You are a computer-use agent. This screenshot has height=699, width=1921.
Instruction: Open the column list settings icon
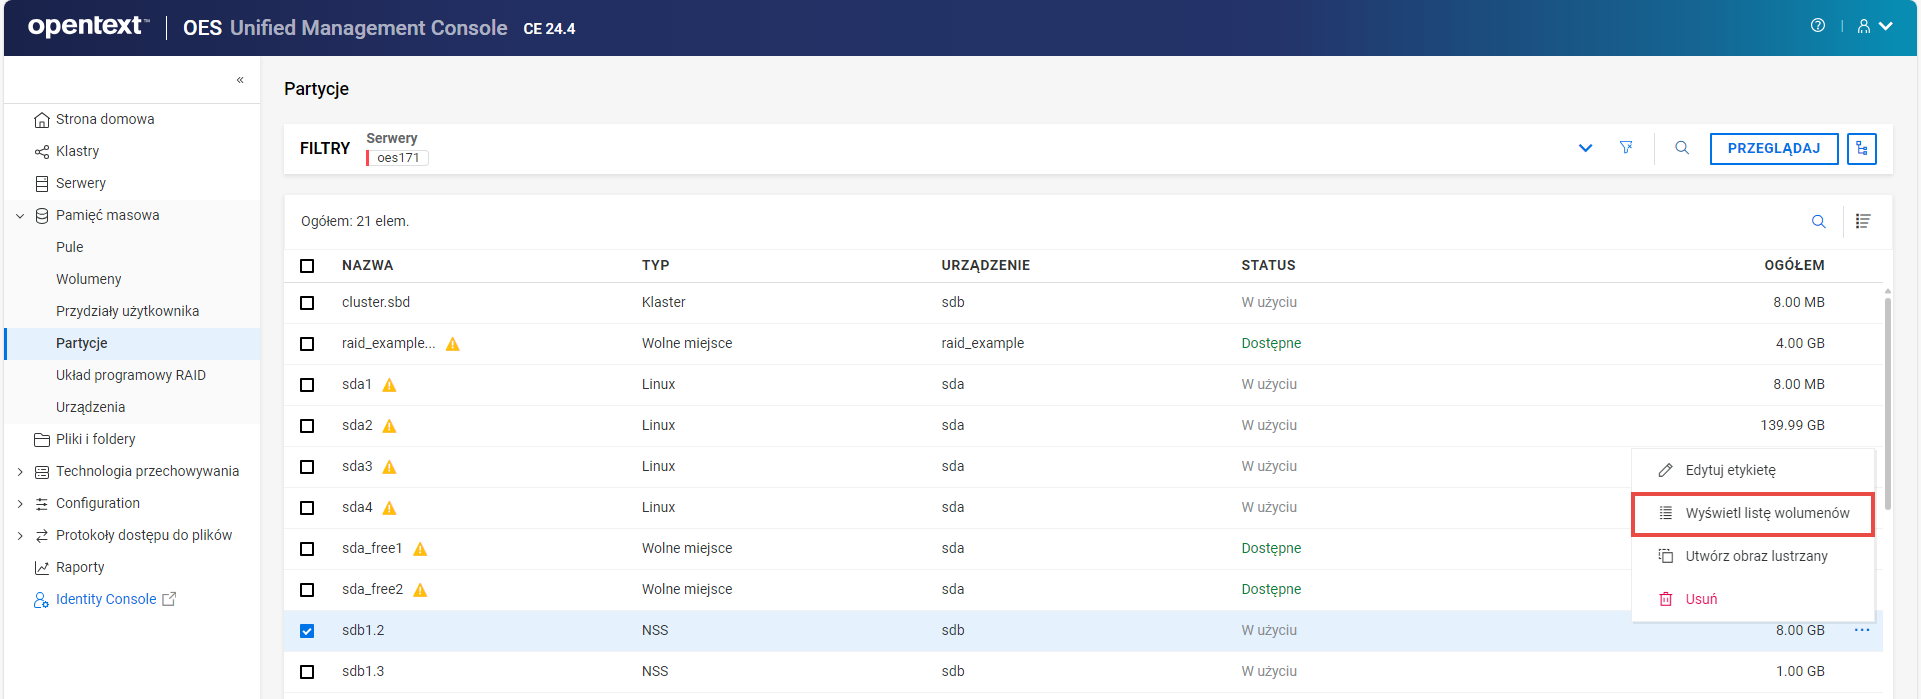pyautogui.click(x=1863, y=222)
